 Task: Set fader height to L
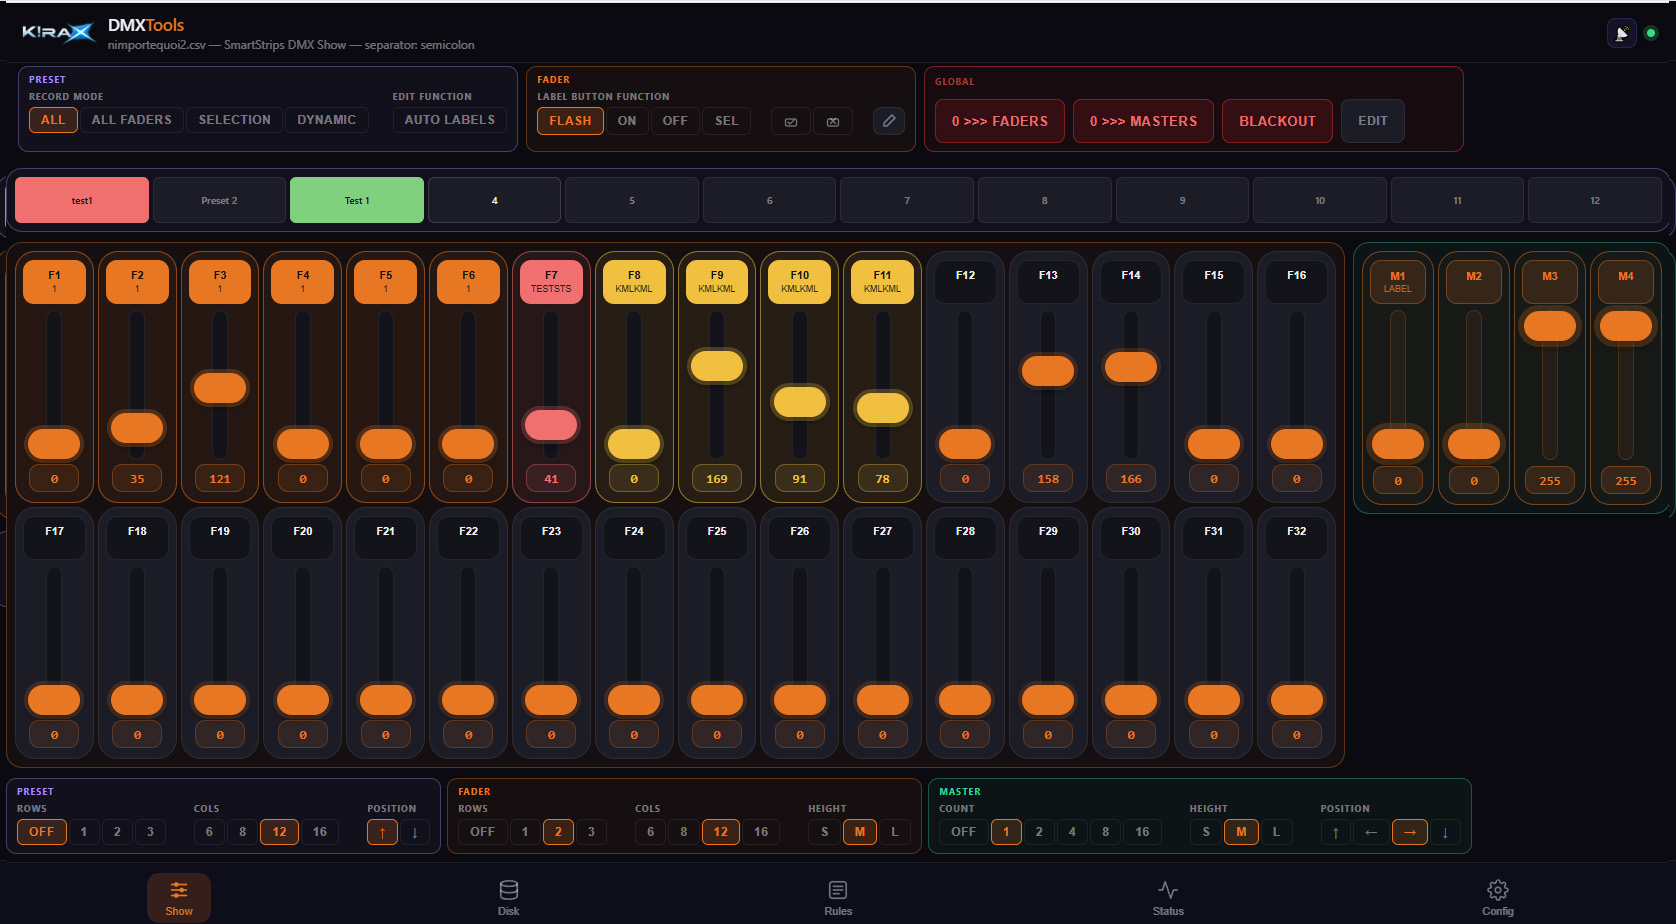pyautogui.click(x=895, y=832)
